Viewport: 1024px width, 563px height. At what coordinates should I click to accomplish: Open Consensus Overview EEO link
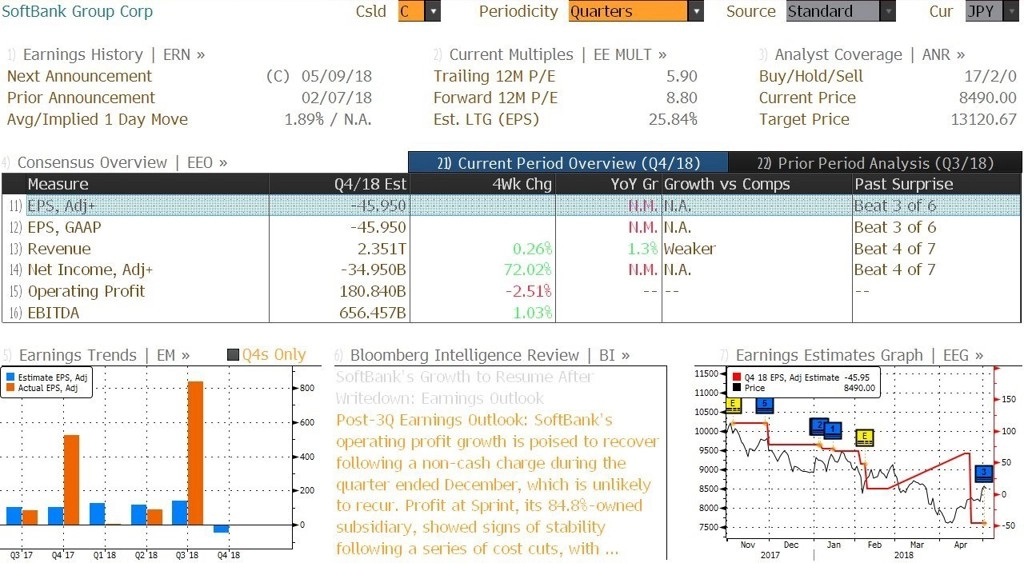[122, 162]
